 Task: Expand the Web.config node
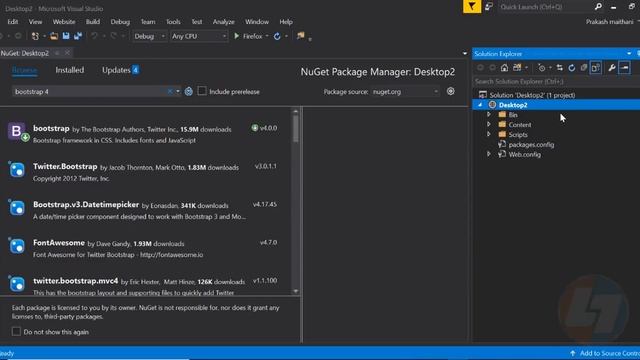pyautogui.click(x=489, y=154)
